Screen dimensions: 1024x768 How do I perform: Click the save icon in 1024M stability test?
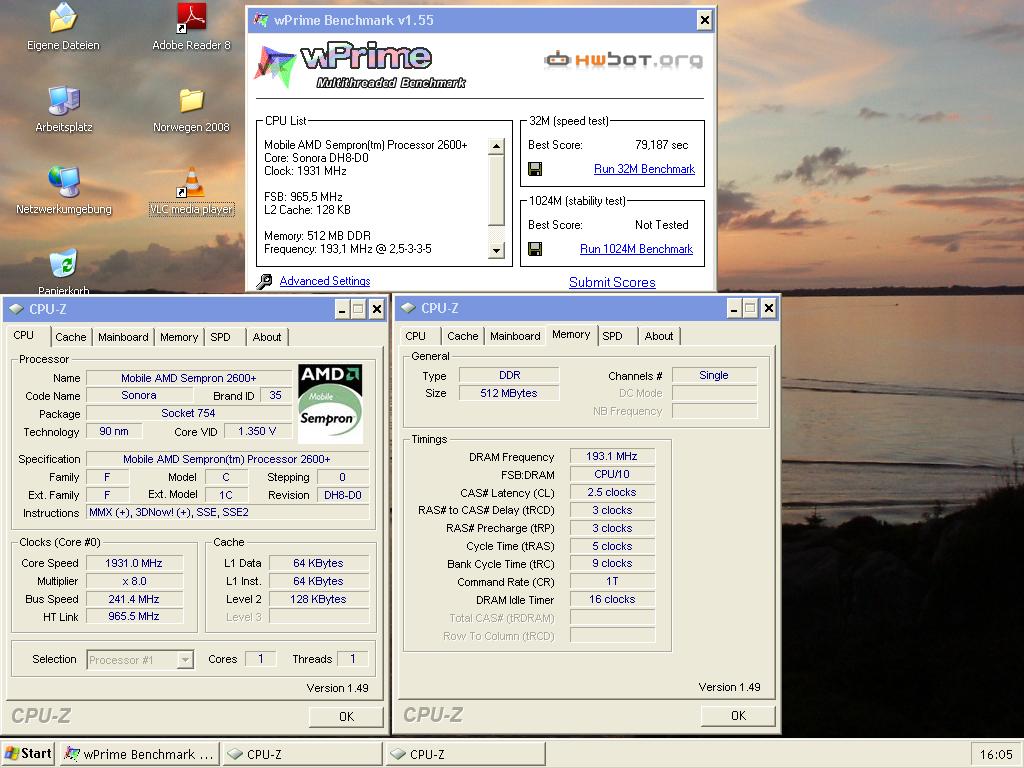coord(535,249)
